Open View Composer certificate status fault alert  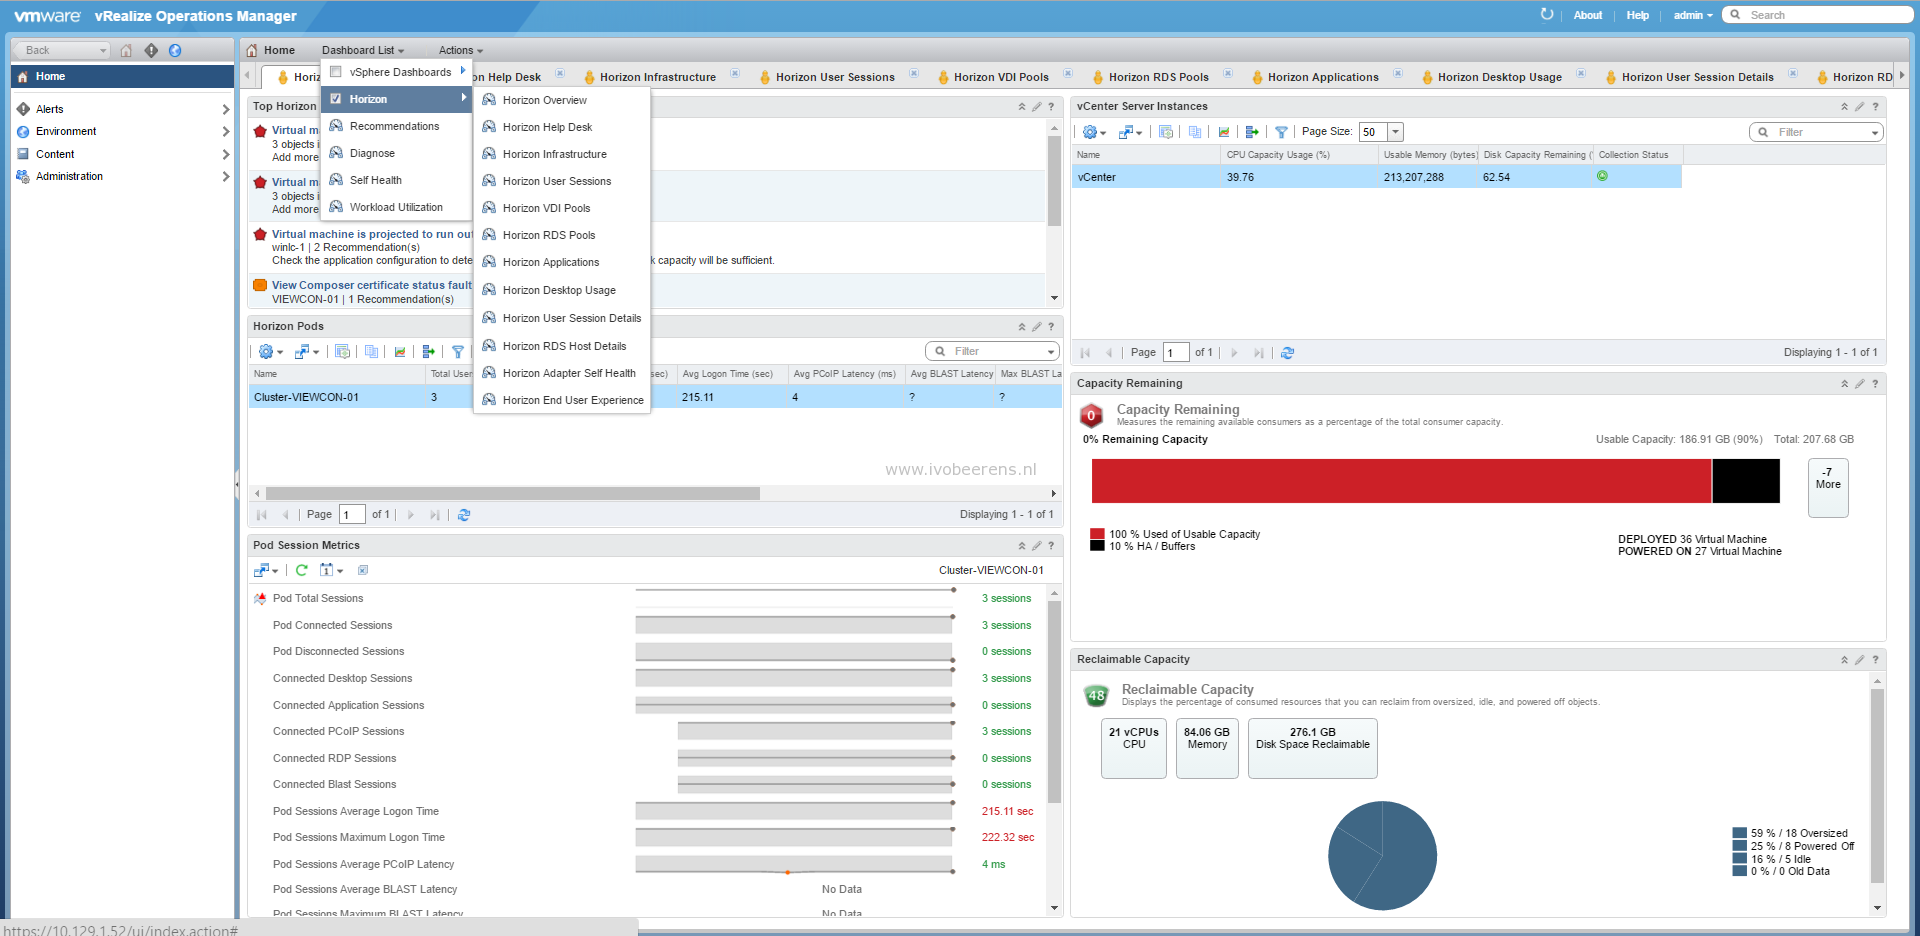[371, 285]
